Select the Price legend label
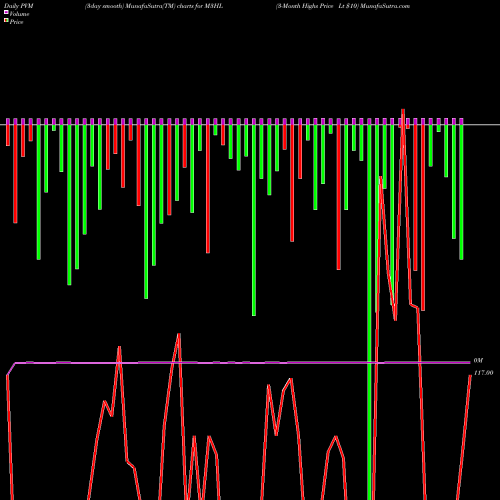The height and width of the screenshot is (500, 500). [16, 22]
